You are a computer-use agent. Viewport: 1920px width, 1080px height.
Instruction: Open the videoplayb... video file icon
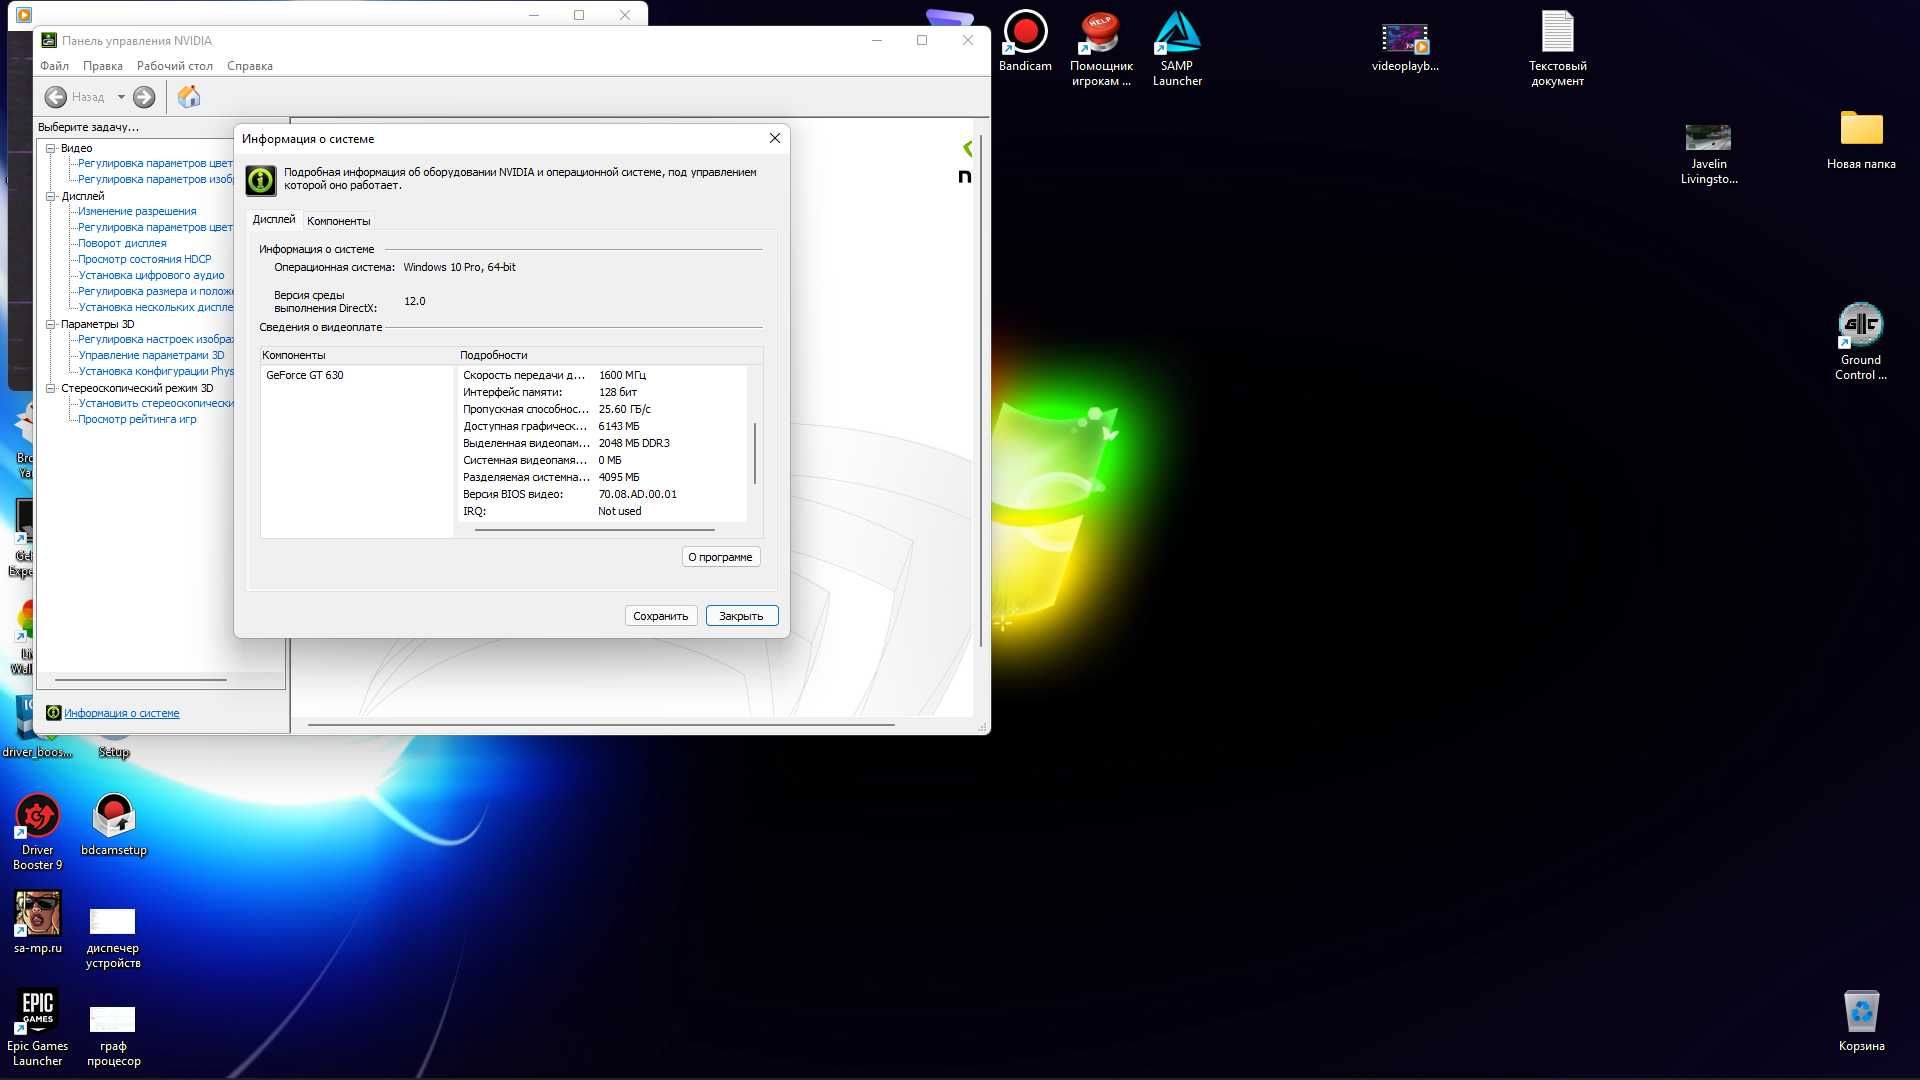click(1405, 47)
